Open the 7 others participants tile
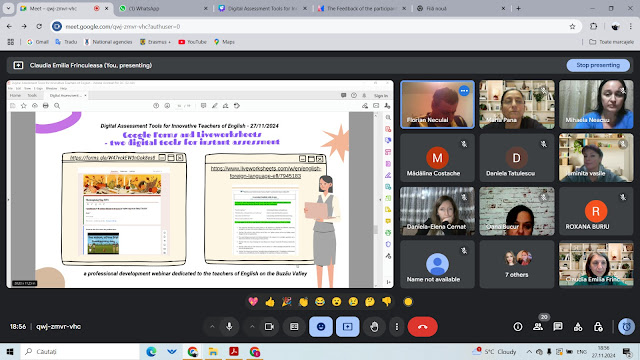 pyautogui.click(x=517, y=264)
